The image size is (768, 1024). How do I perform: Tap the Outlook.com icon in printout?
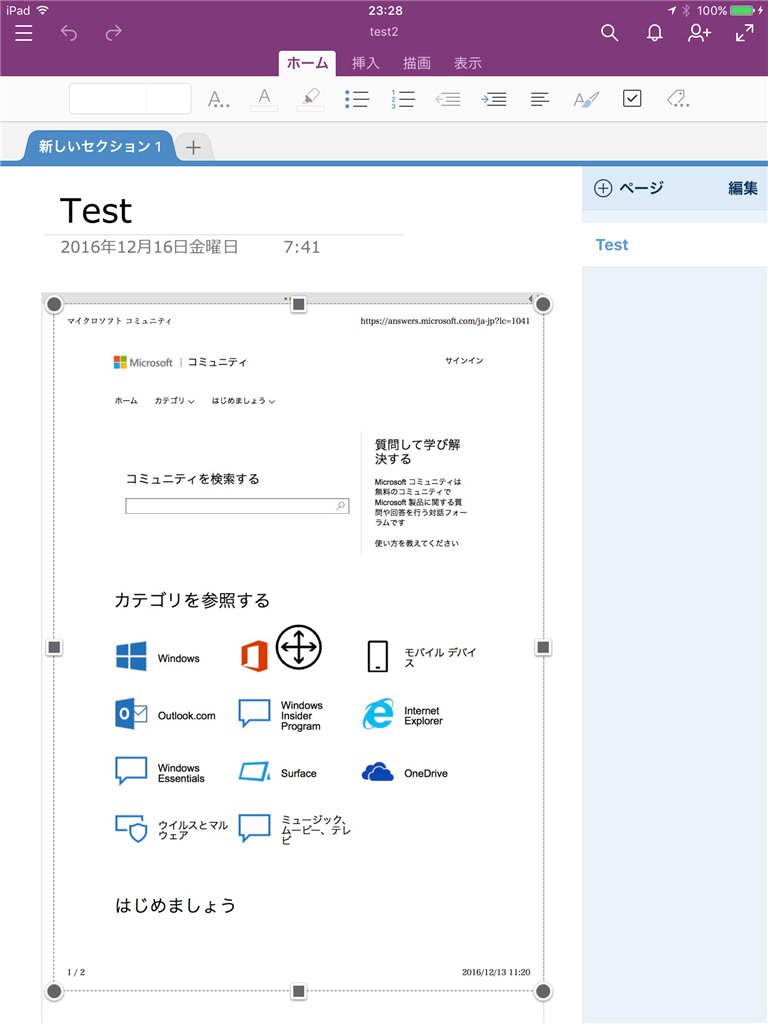point(131,714)
